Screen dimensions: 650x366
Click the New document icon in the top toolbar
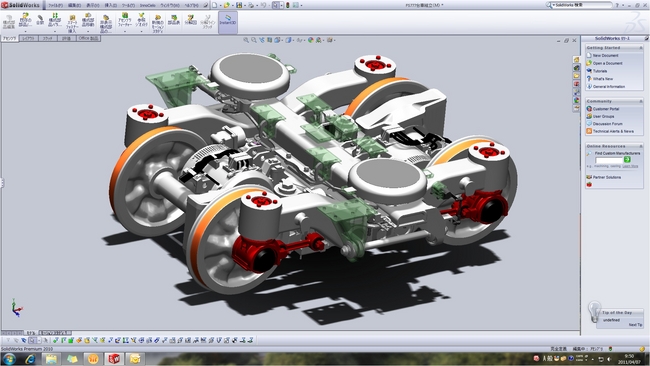point(214,5)
